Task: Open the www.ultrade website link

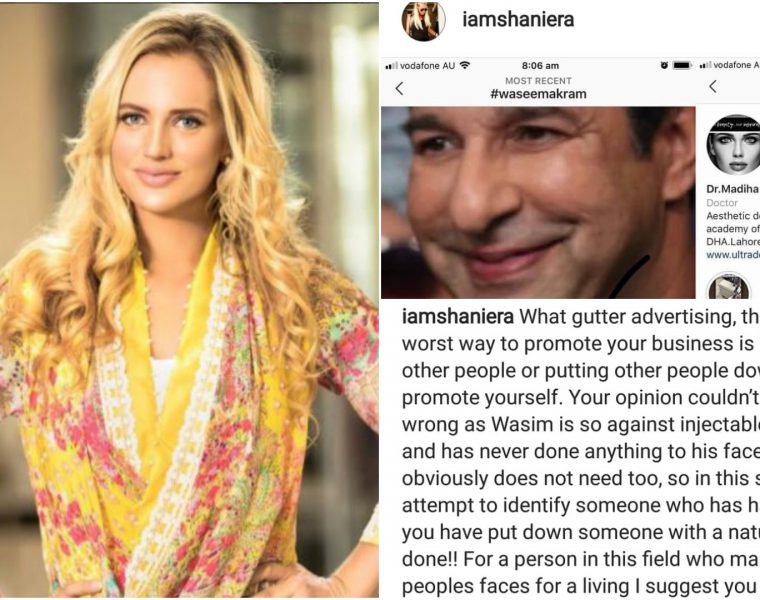Action: click(x=733, y=254)
